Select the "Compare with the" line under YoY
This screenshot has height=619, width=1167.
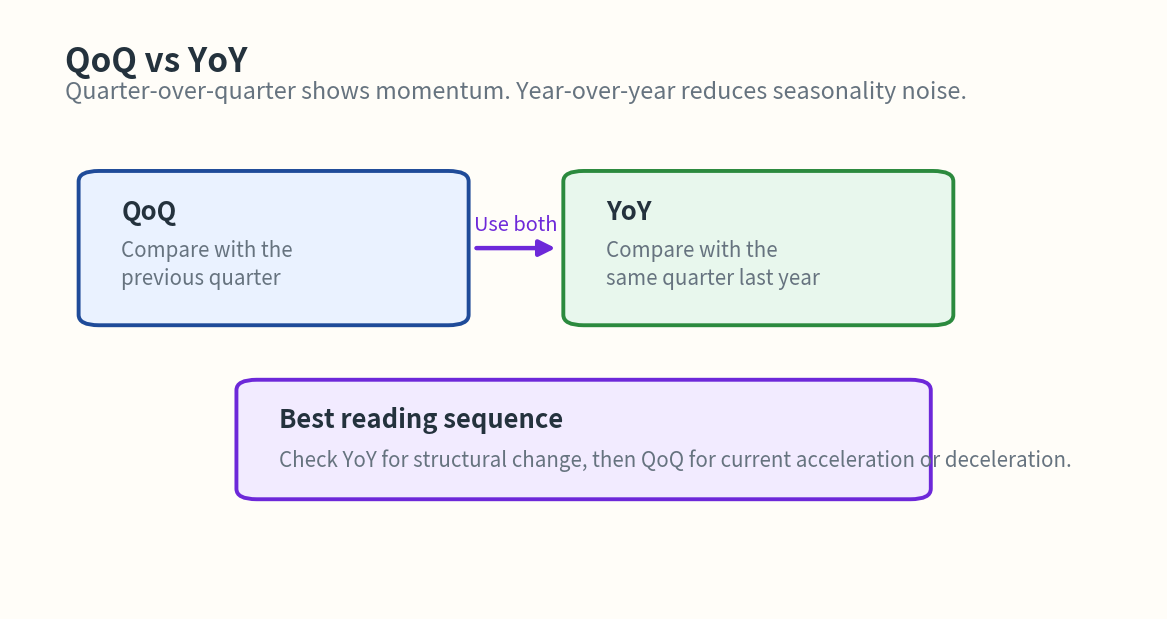point(692,249)
